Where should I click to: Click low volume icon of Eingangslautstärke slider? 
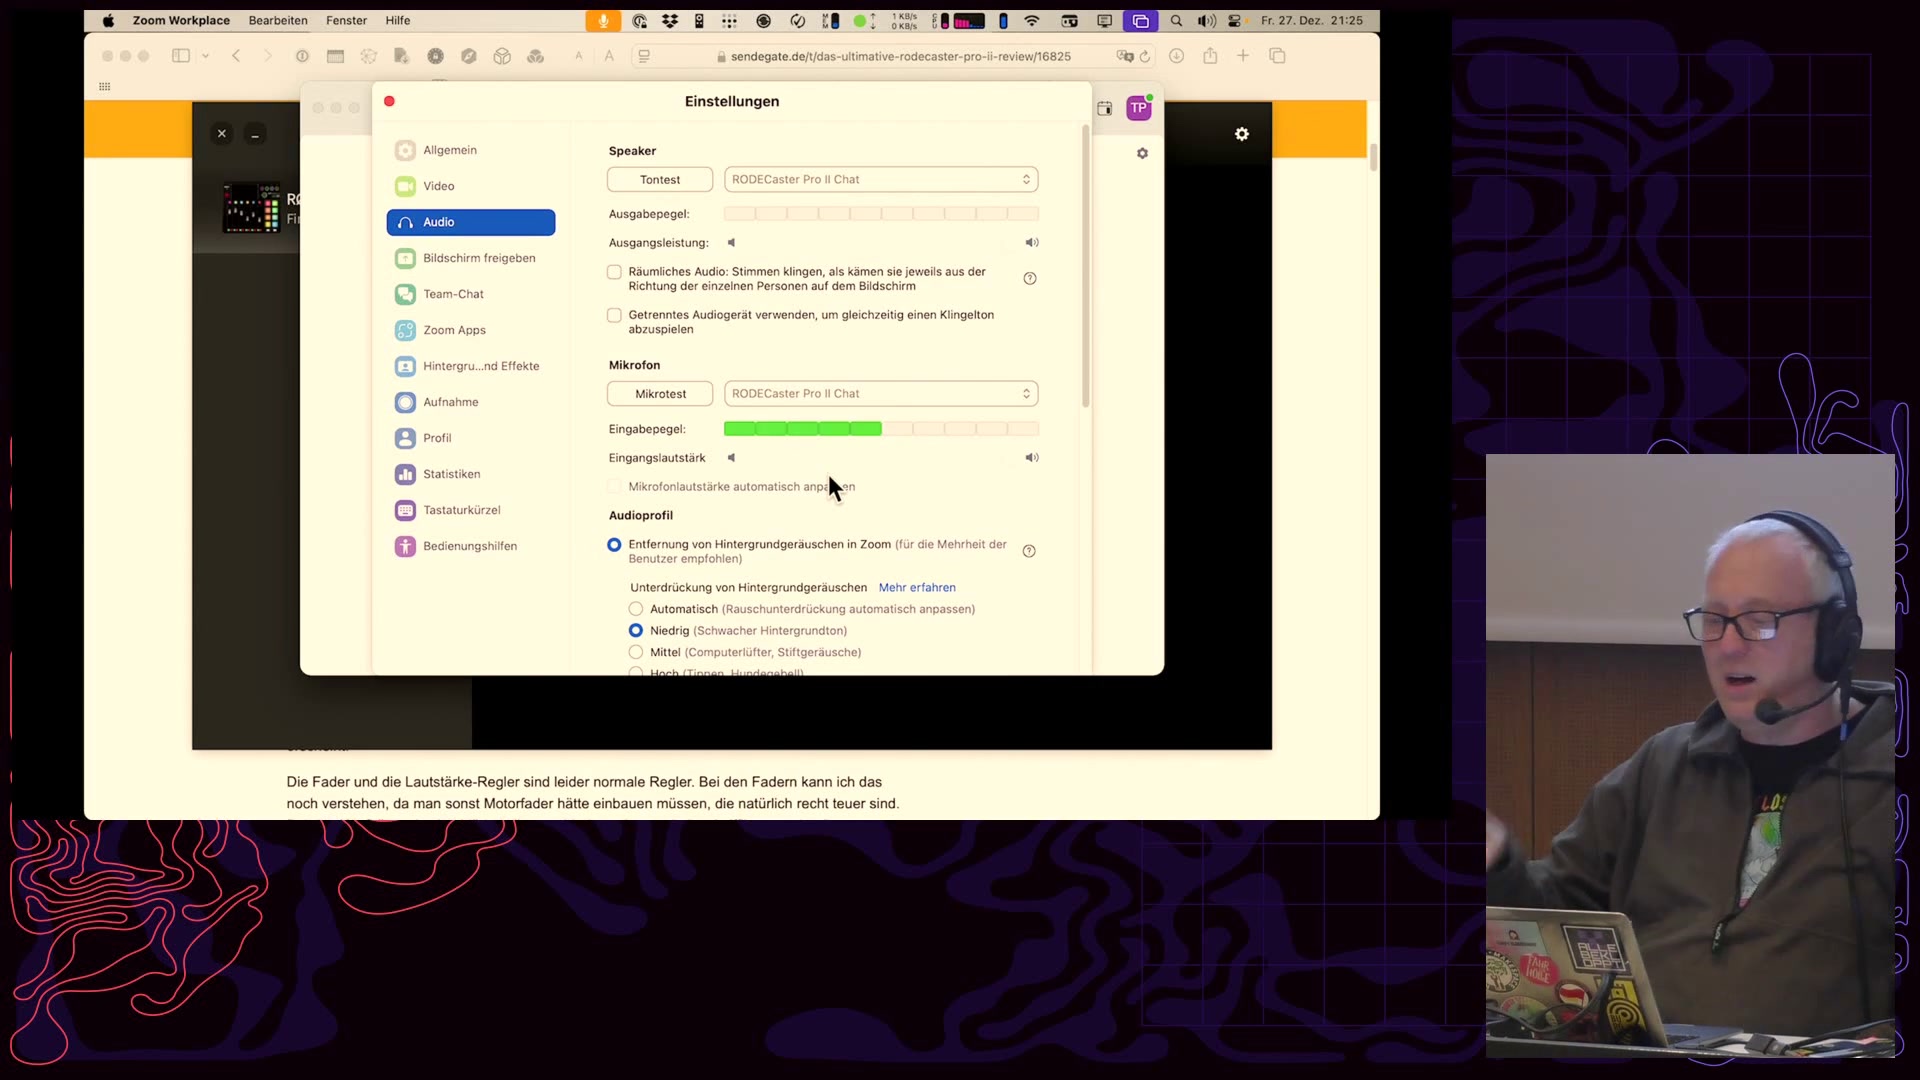[731, 458]
